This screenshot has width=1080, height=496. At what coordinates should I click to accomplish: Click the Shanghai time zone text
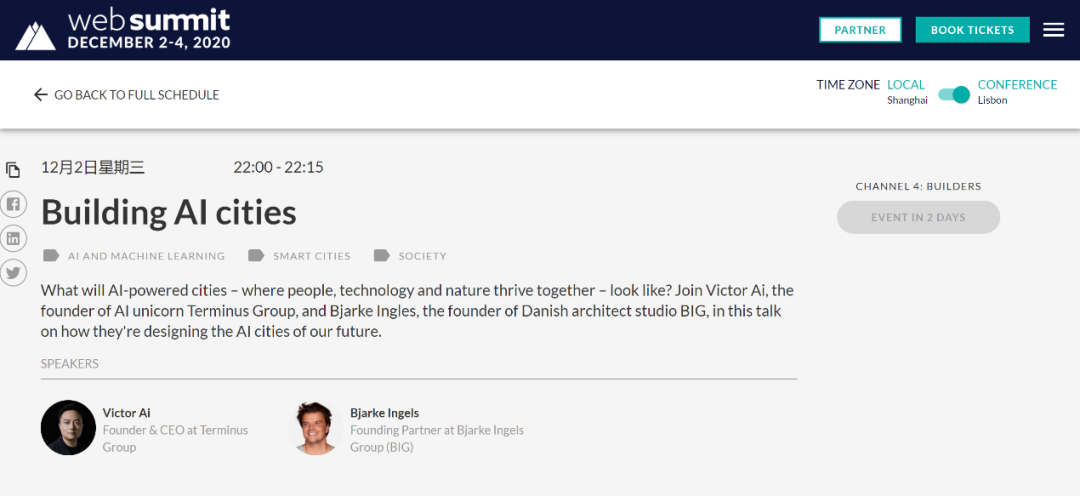click(907, 101)
